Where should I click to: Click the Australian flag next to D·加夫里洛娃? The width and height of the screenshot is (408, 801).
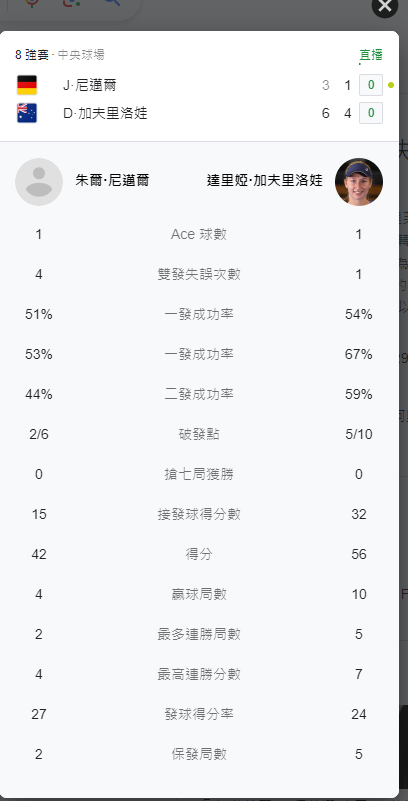27,113
